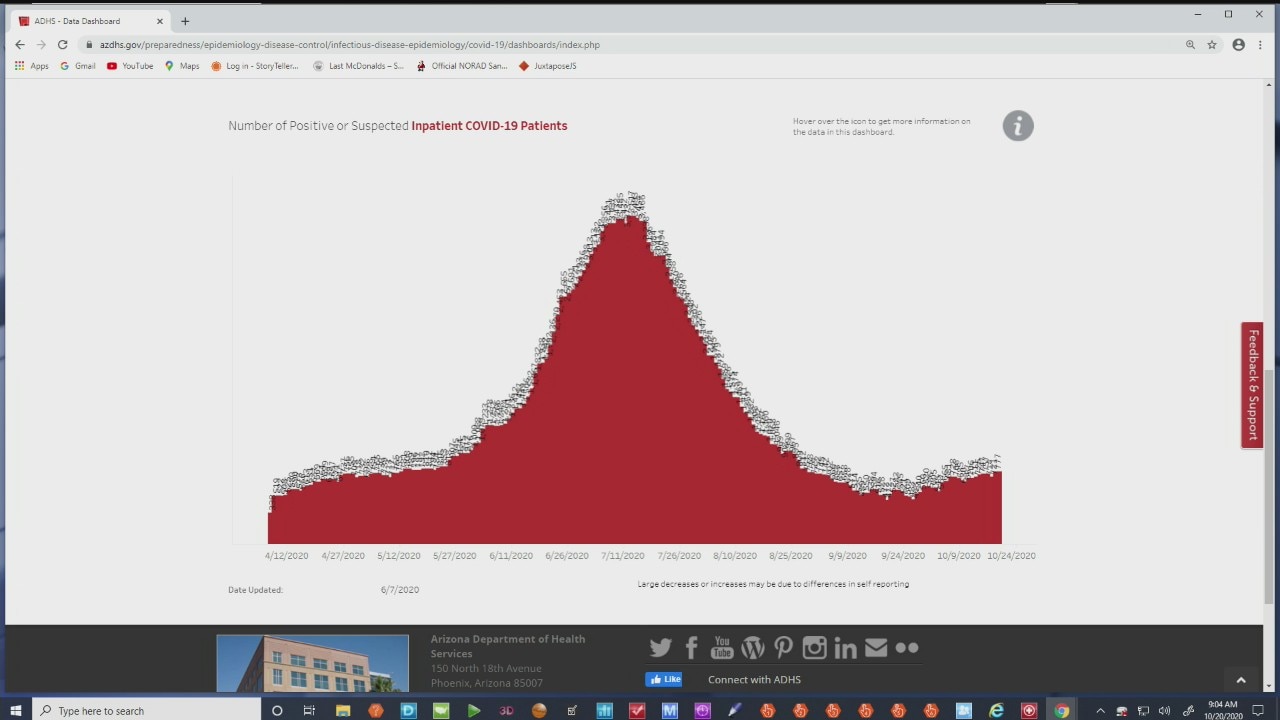Reload the page
The width and height of the screenshot is (1280, 720).
click(62, 45)
